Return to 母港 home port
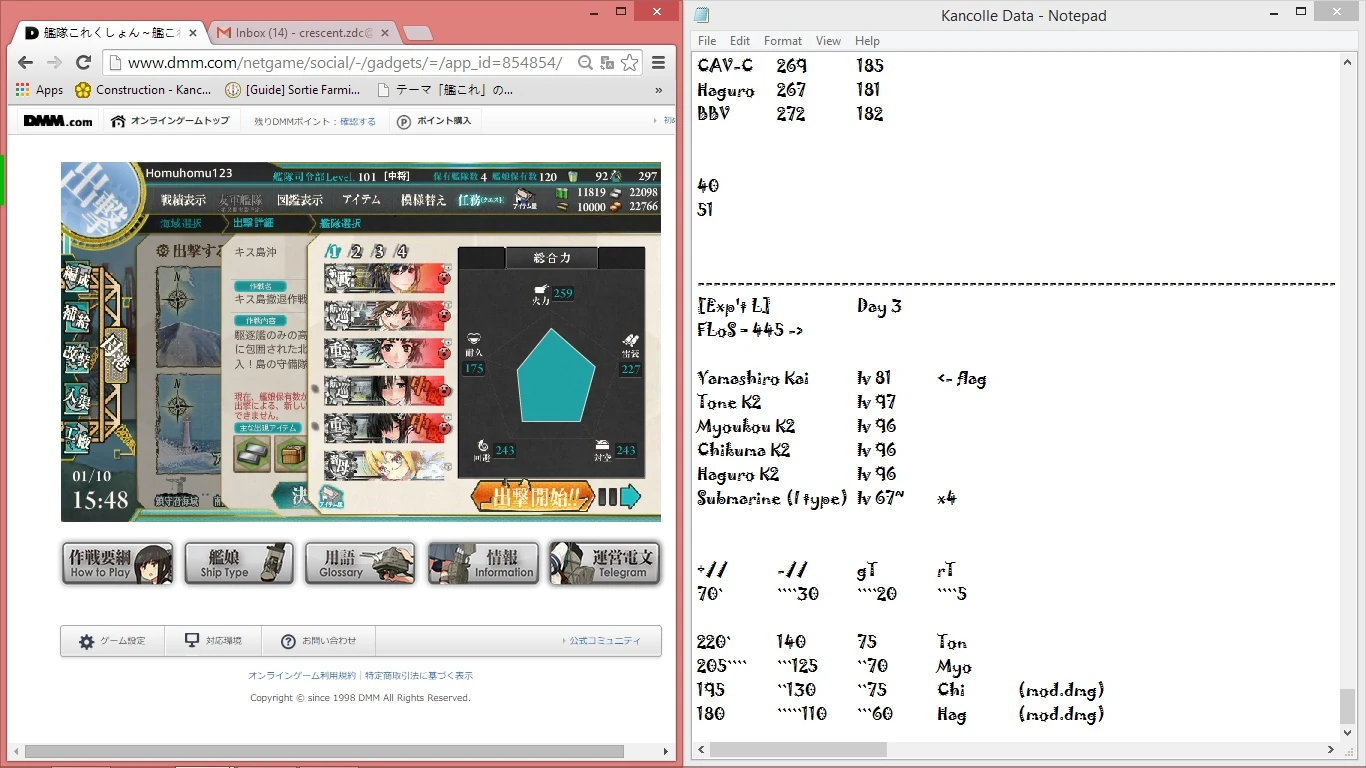The height and width of the screenshot is (768, 1366). pyautogui.click(x=113, y=356)
